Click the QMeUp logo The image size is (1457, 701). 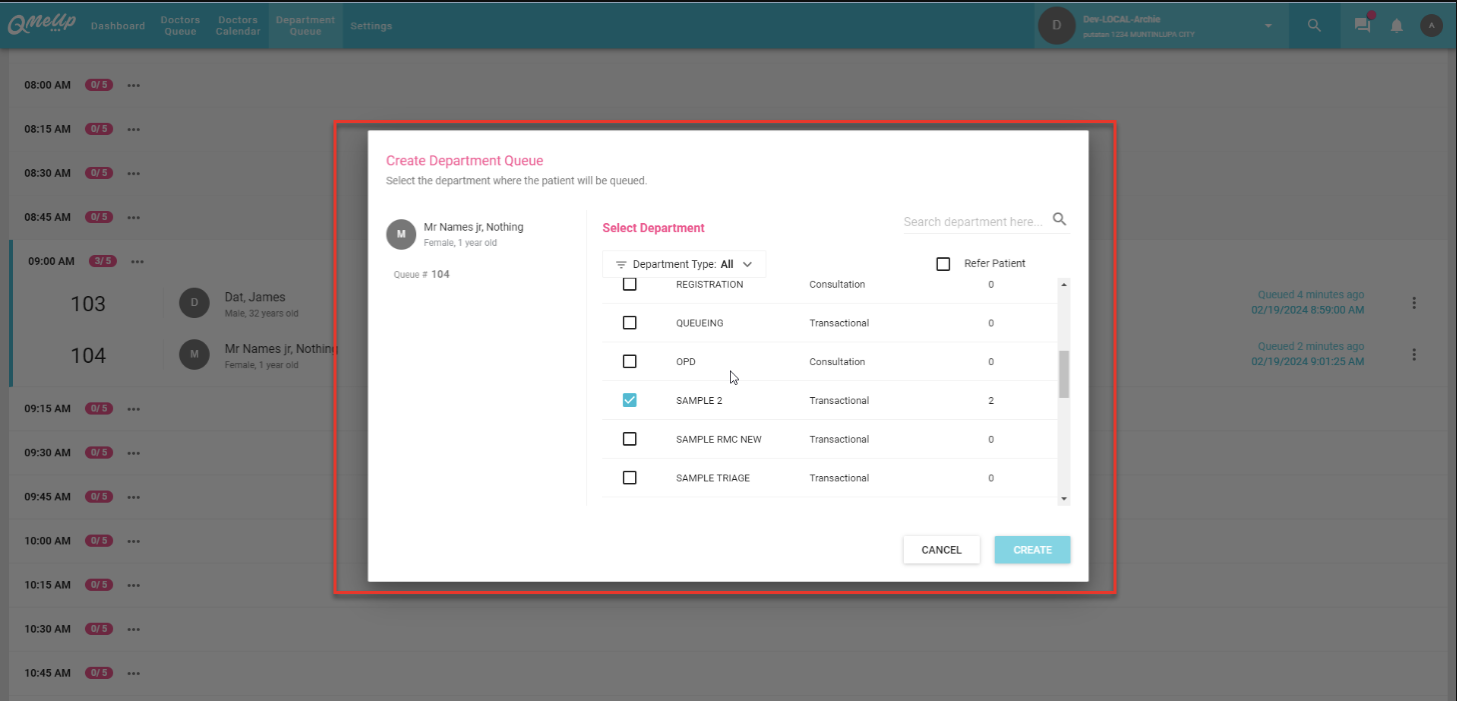click(42, 26)
